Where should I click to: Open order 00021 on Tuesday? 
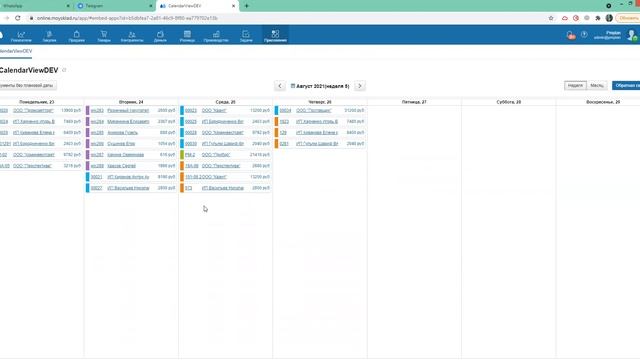96,177
